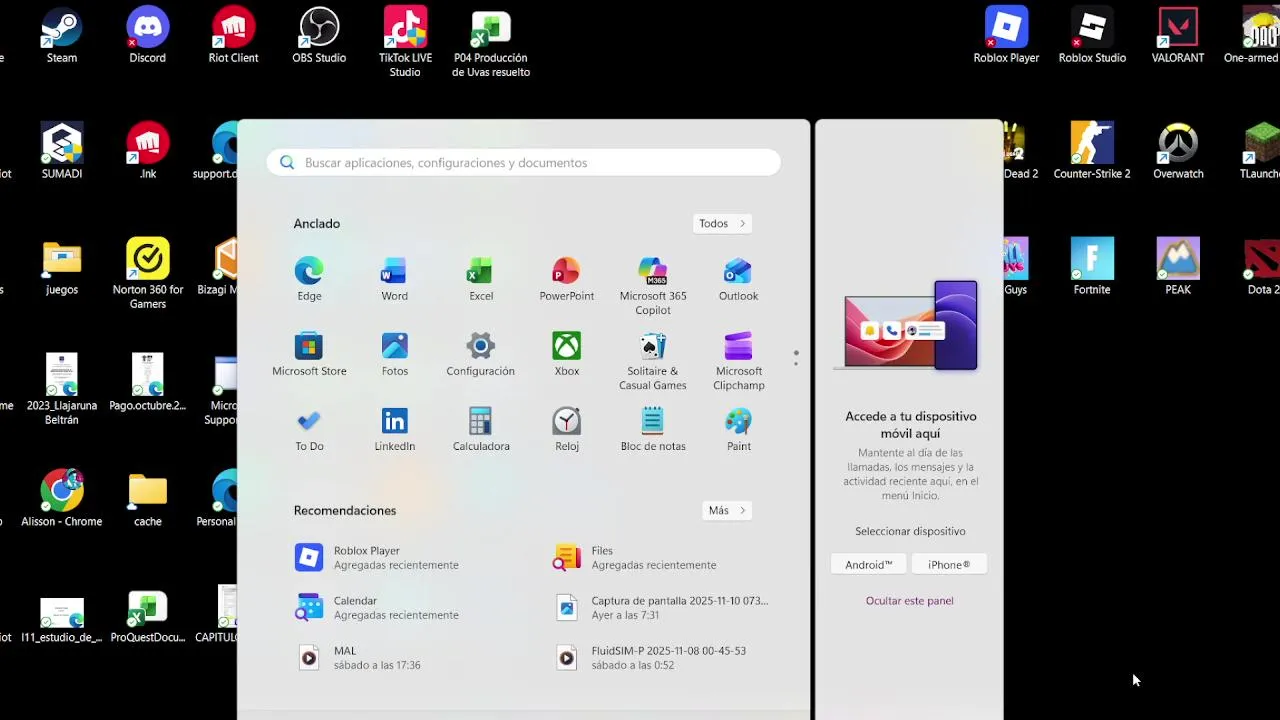Select the Riot Client desktop shortcut
The height and width of the screenshot is (720, 1280).
(233, 36)
